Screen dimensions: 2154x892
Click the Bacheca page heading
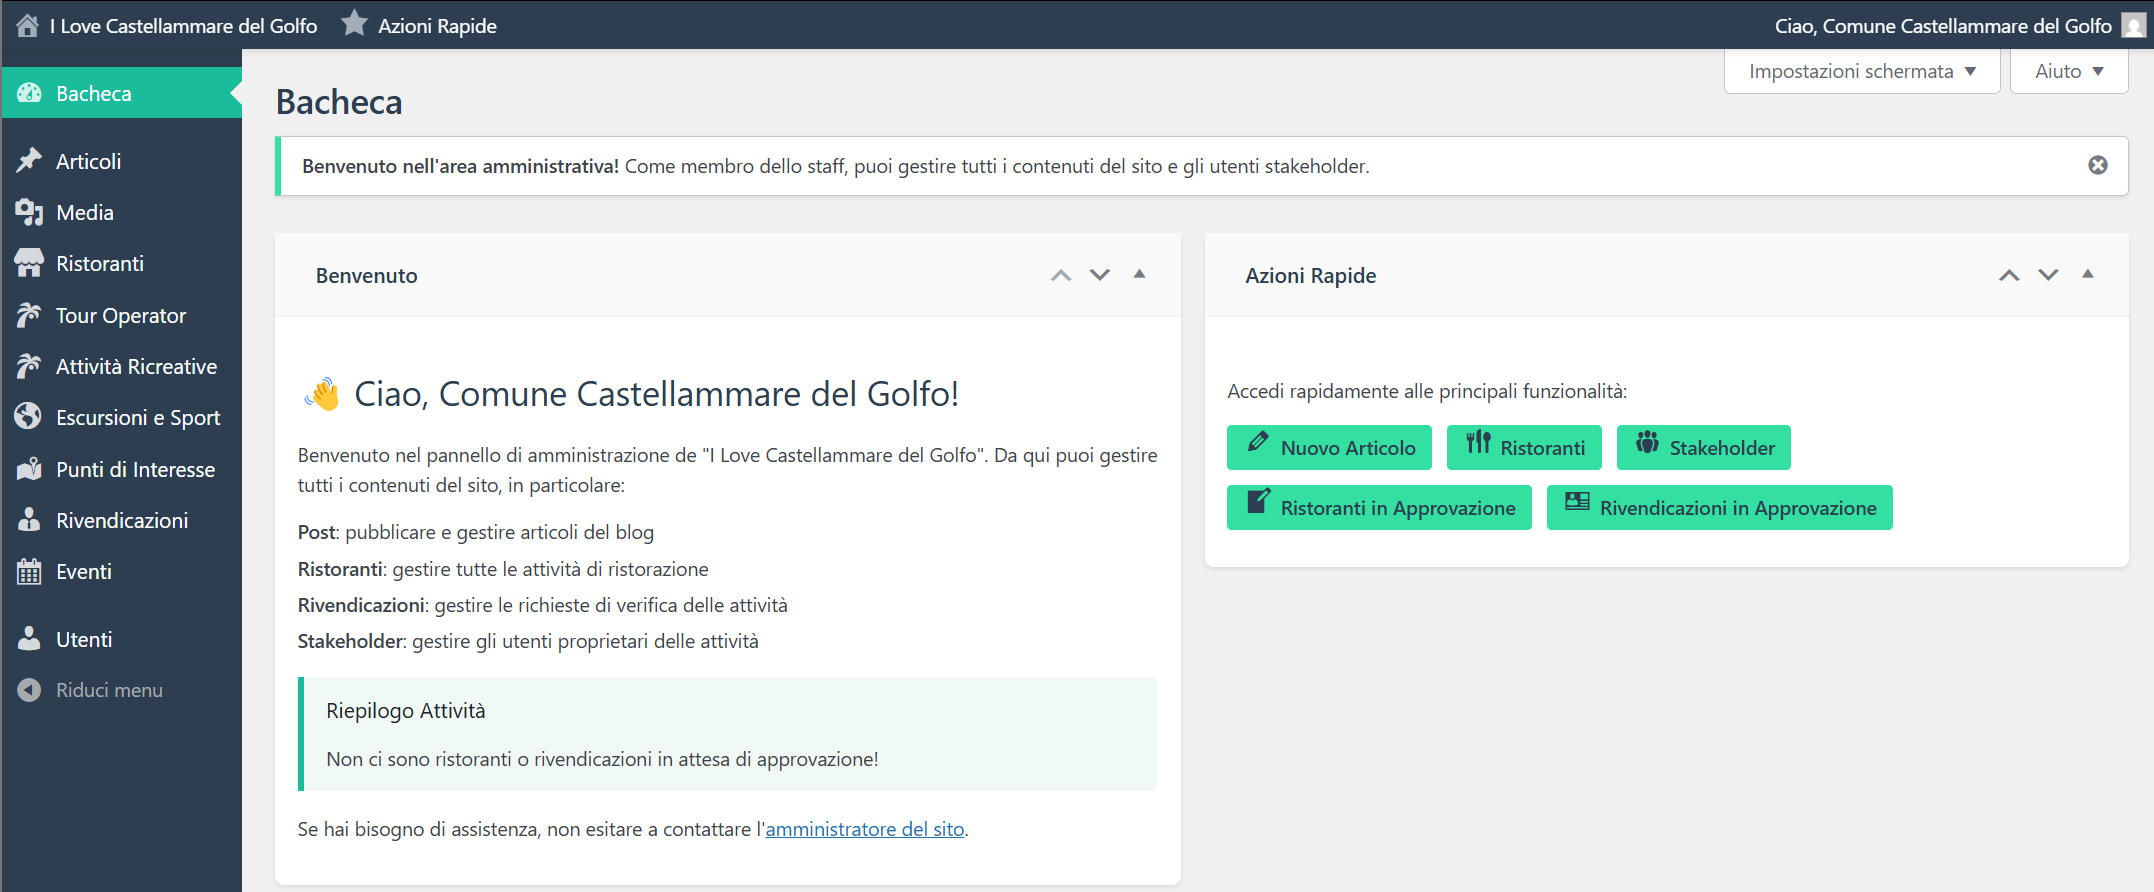coord(339,102)
